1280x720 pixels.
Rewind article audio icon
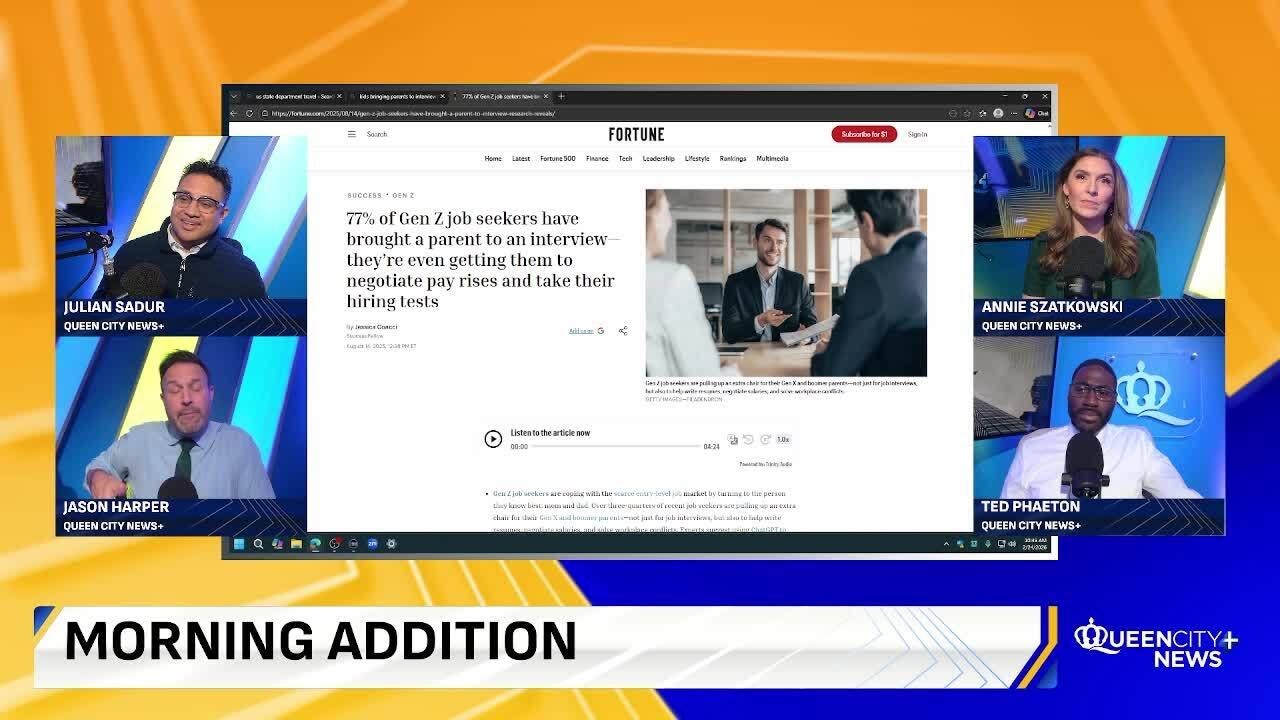coord(748,439)
